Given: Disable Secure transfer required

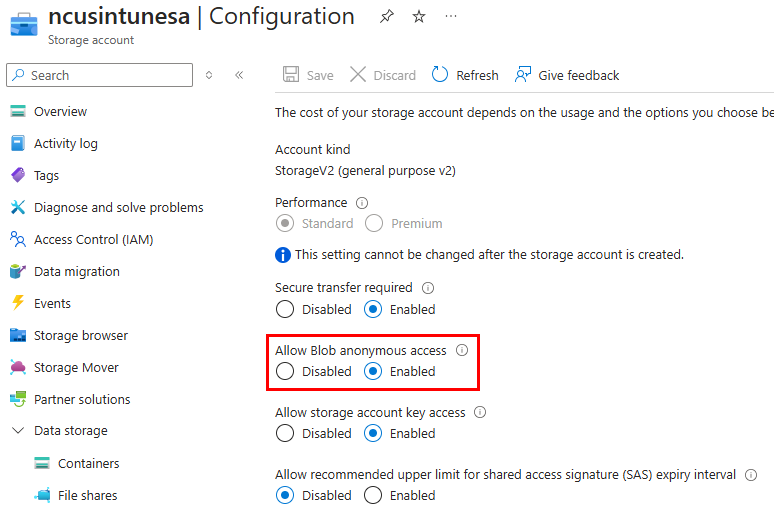Looking at the screenshot, I should click(285, 309).
